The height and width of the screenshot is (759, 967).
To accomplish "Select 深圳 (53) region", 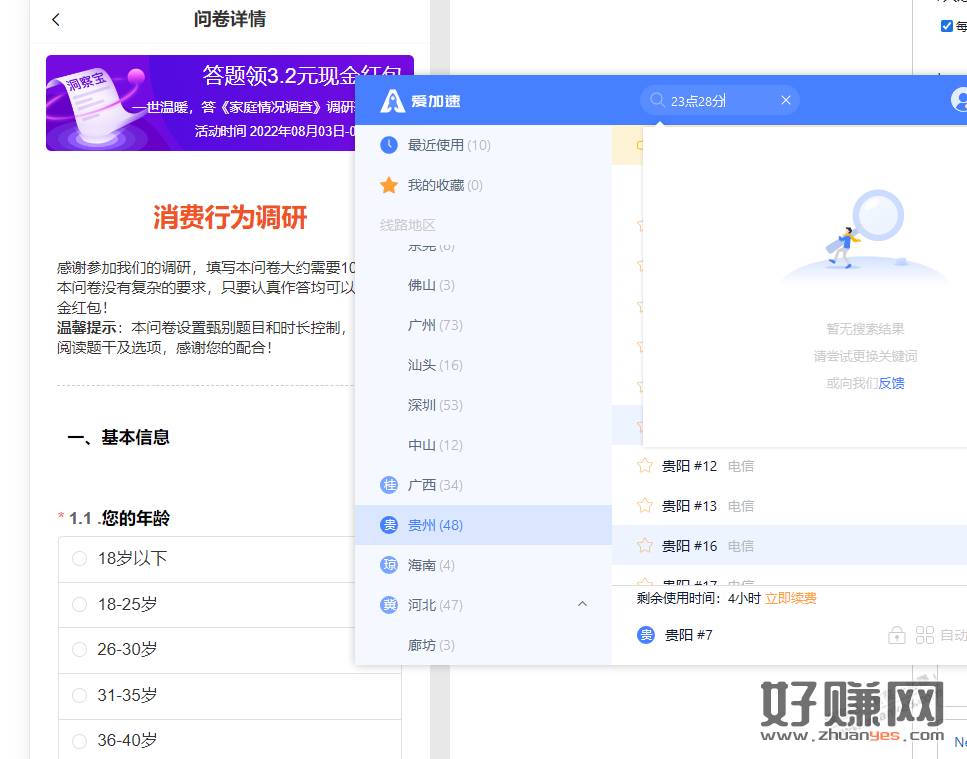I will click(x=484, y=405).
